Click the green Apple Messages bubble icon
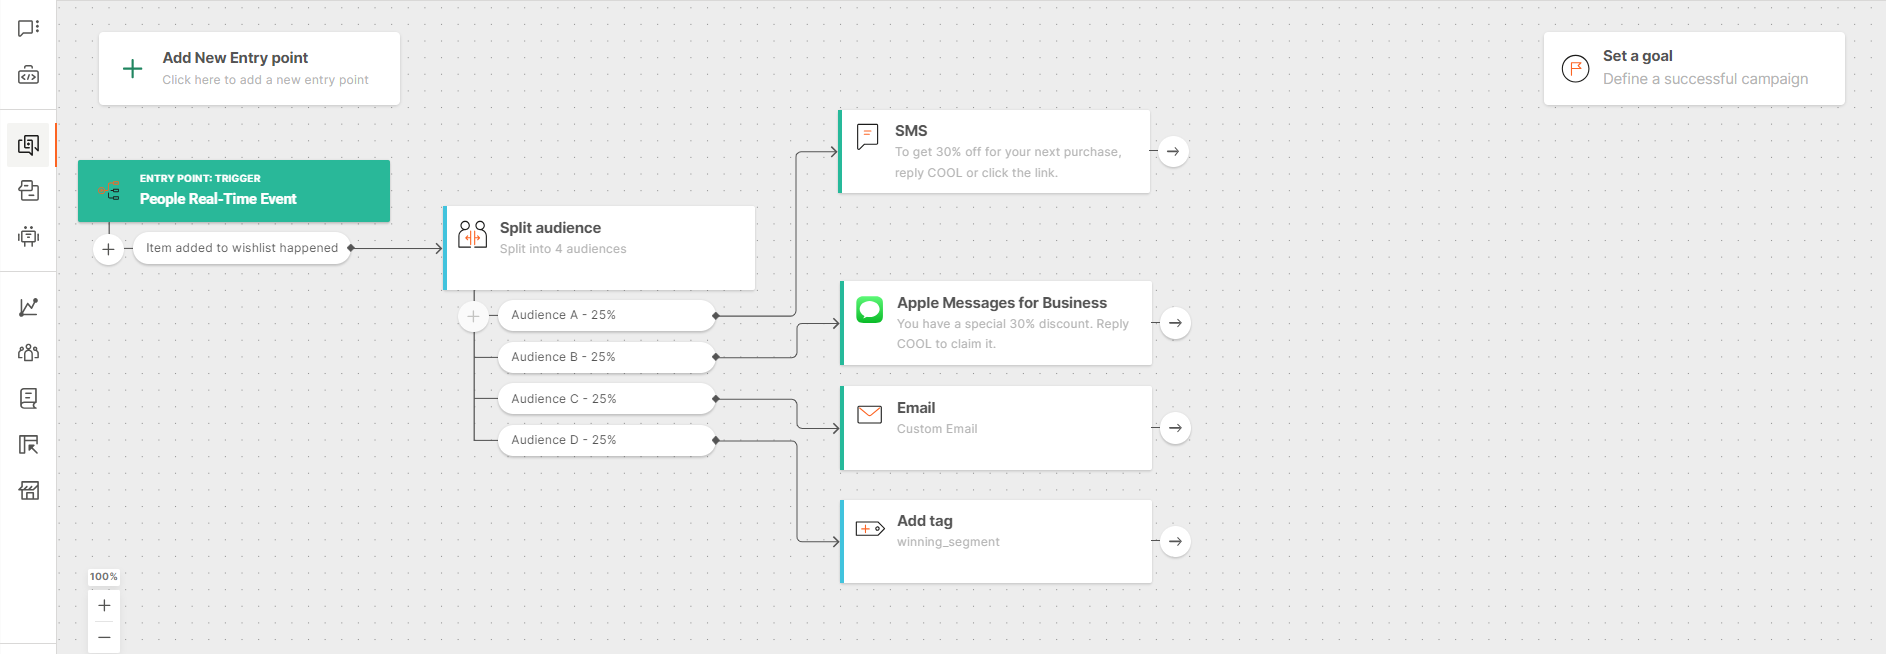Viewport: 1886px width, 654px height. (x=870, y=309)
